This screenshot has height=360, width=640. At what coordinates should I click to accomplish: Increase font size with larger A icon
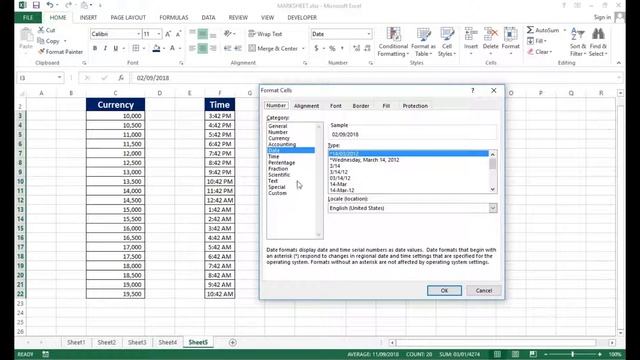(x=168, y=34)
